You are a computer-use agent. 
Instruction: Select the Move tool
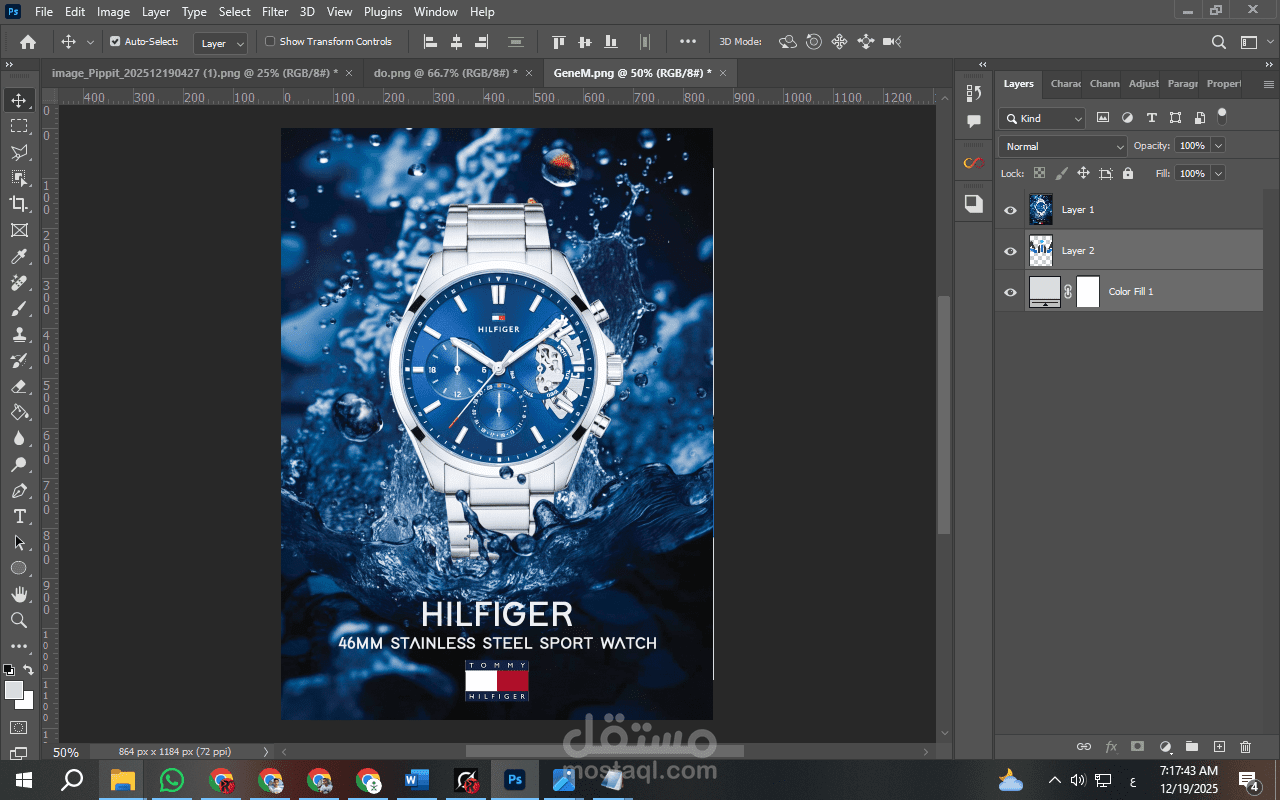coord(19,100)
